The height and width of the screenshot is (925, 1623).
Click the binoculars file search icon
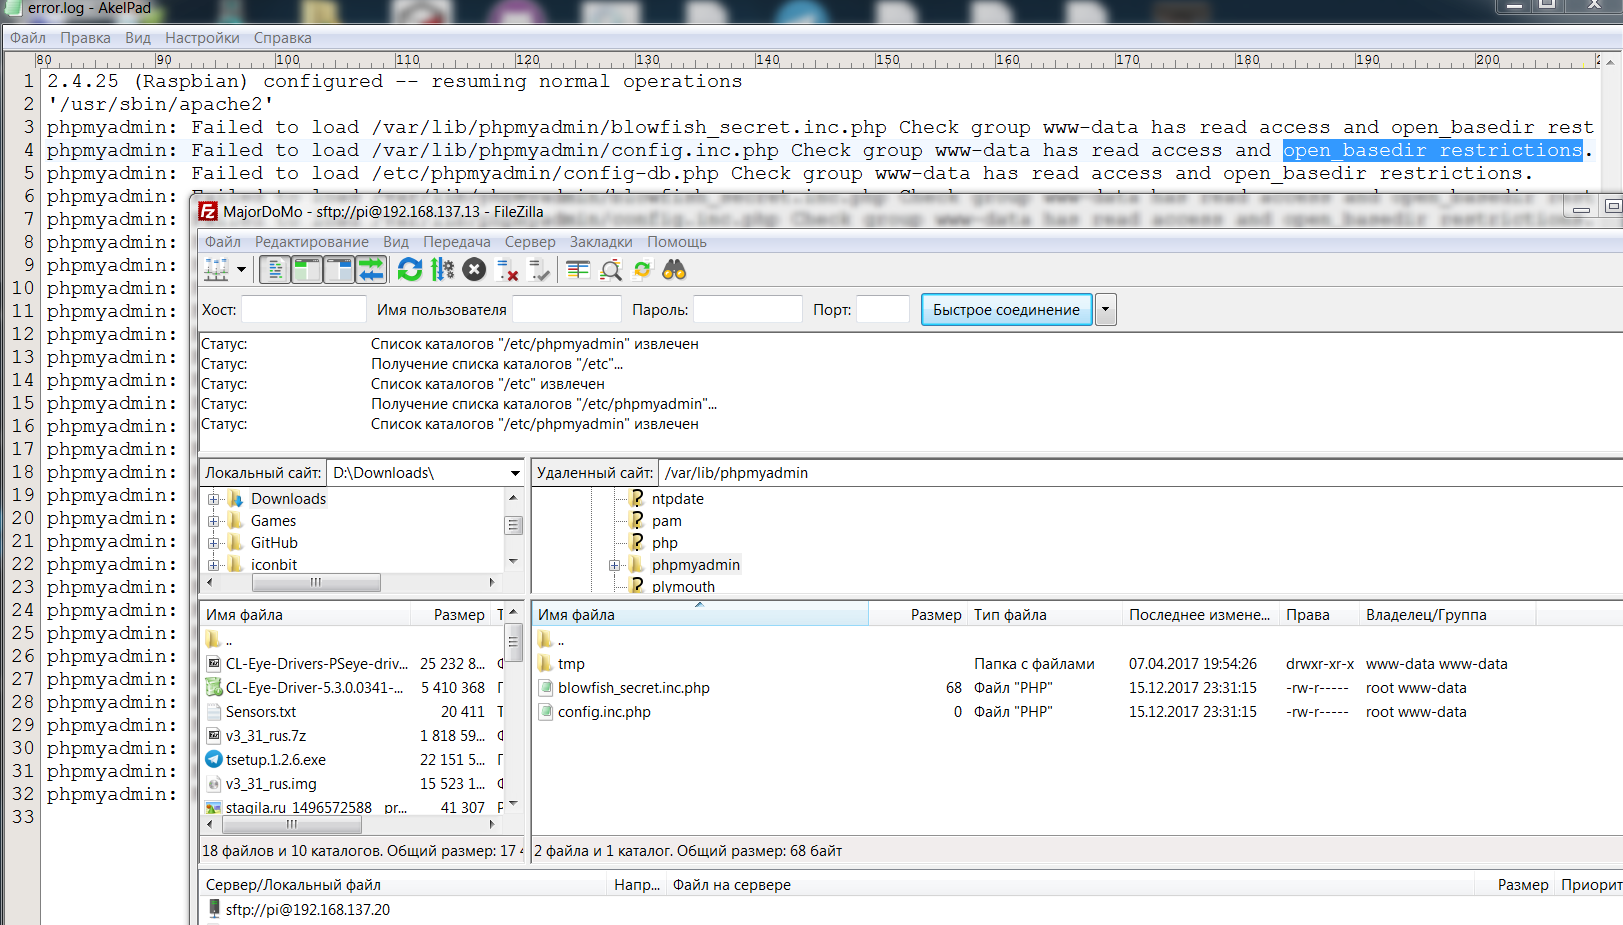click(x=674, y=270)
